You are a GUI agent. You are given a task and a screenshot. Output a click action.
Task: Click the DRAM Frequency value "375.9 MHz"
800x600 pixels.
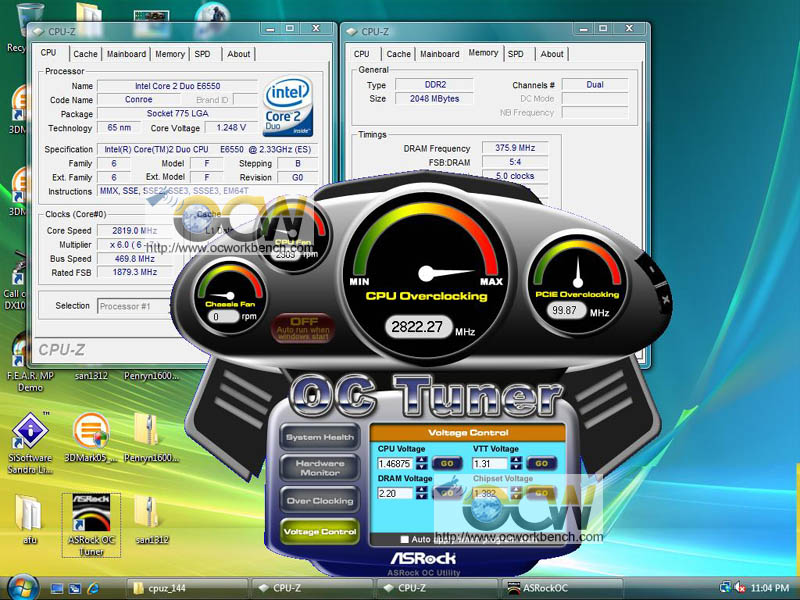click(x=515, y=148)
